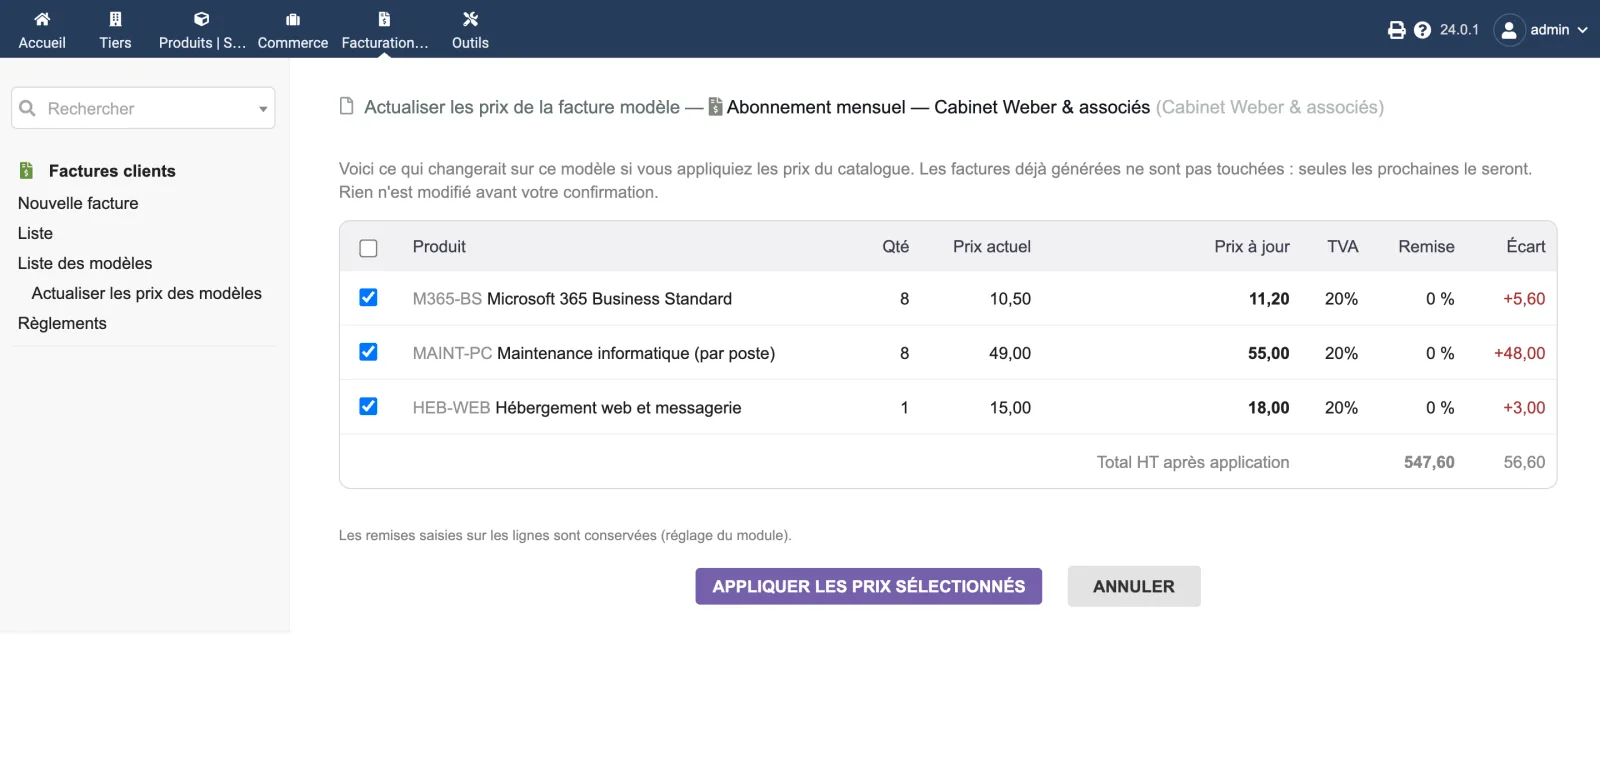Uncheck the Maintenance informatique row checkbox

pos(368,352)
